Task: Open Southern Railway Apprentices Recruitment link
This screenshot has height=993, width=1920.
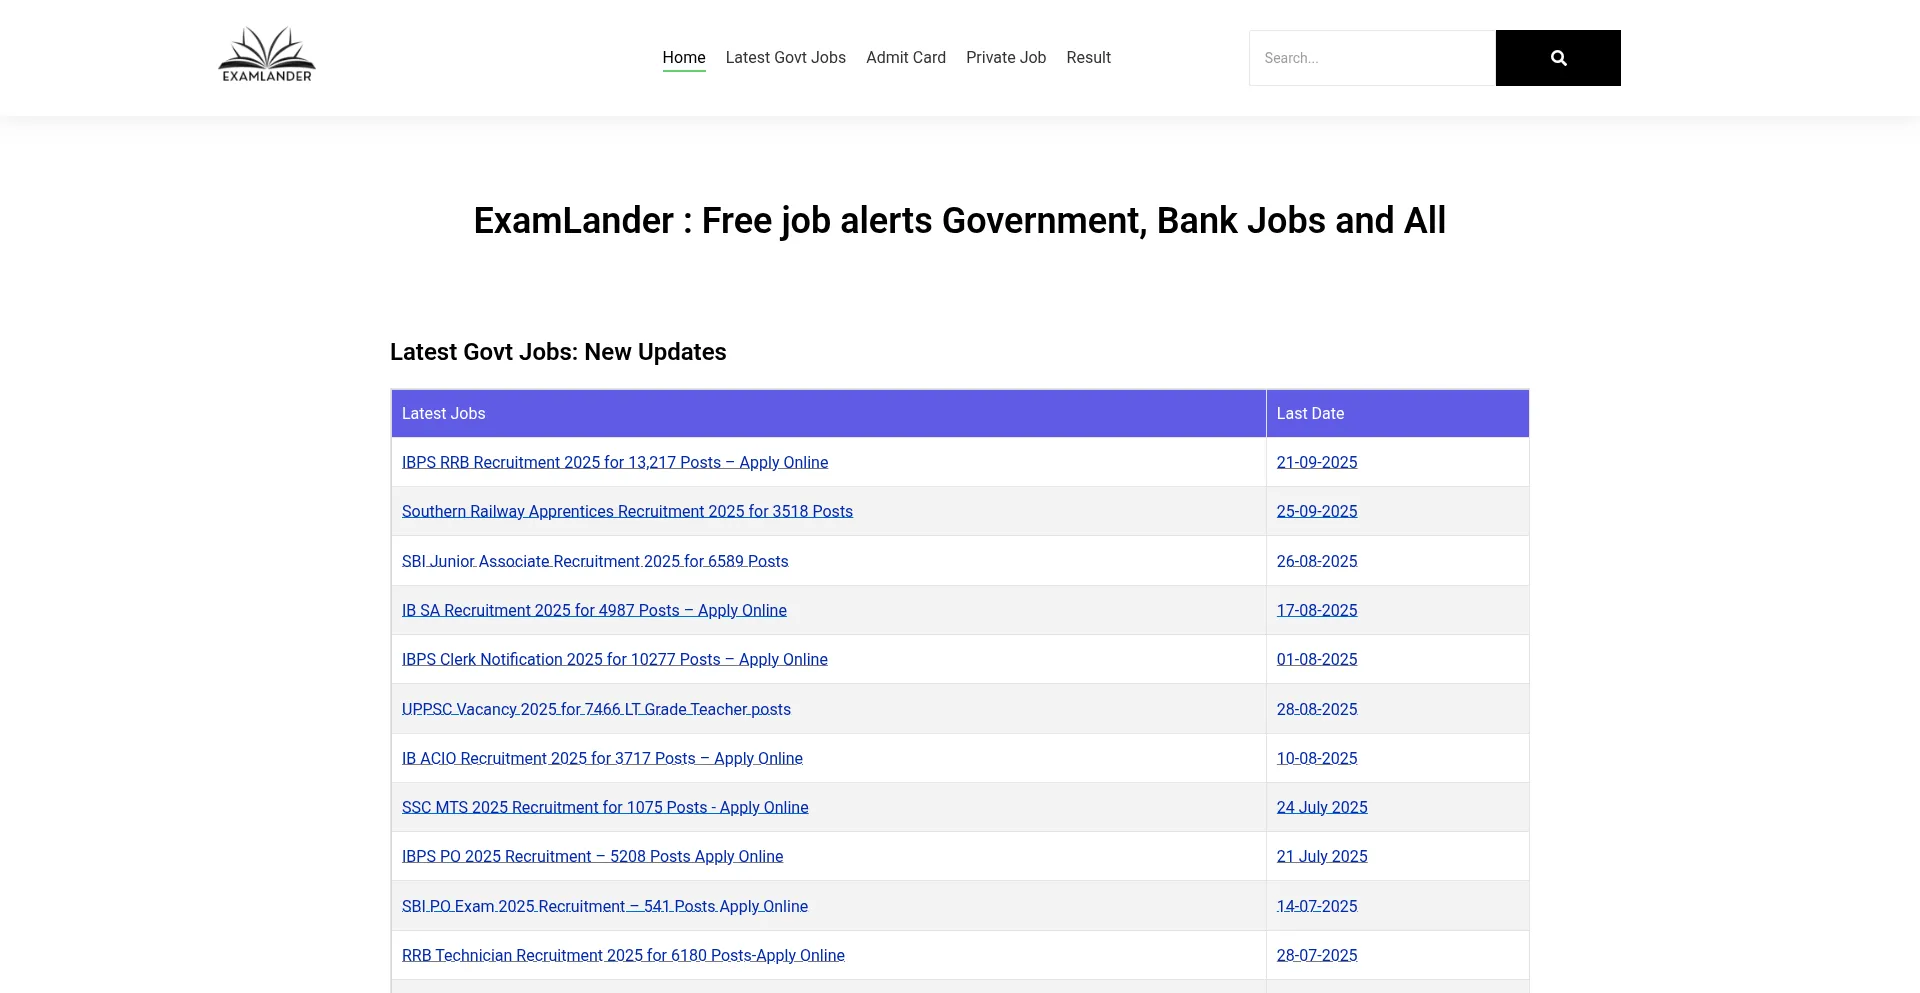Action: point(627,511)
